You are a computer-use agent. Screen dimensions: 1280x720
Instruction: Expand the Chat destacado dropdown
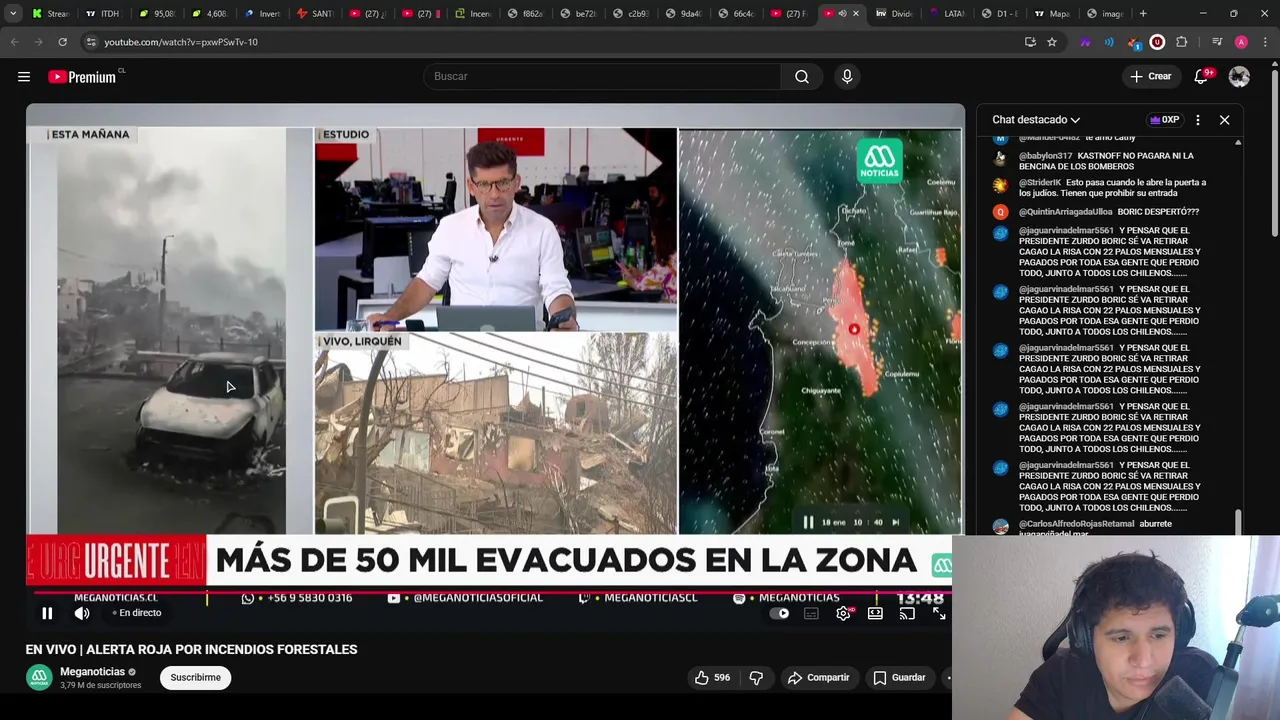point(1036,119)
